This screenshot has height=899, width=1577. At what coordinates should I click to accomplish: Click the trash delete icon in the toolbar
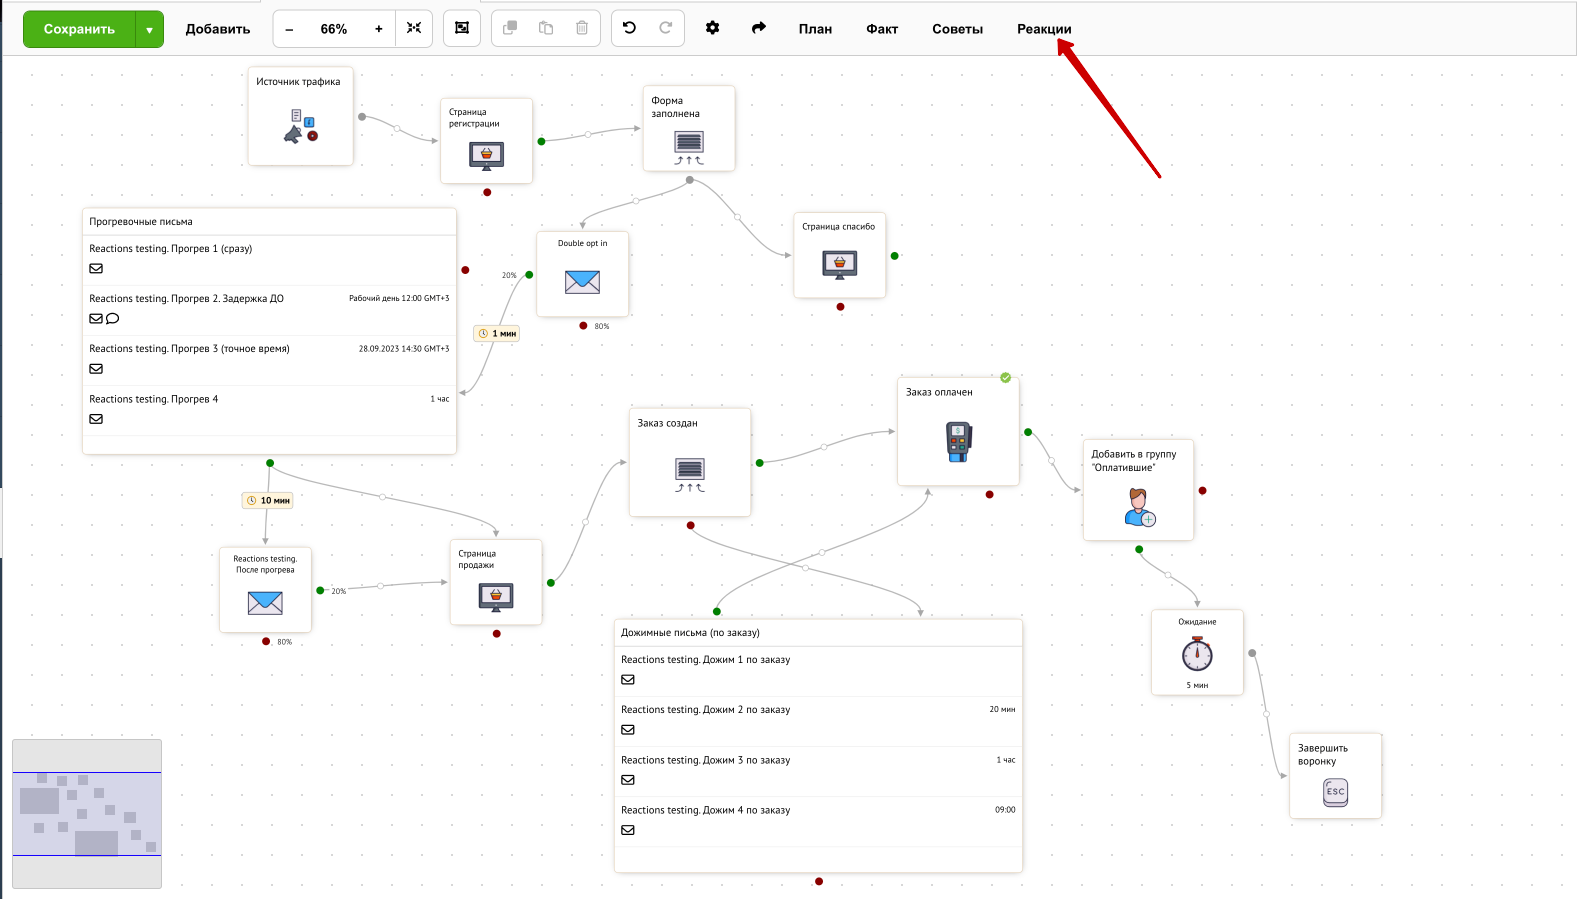(582, 28)
